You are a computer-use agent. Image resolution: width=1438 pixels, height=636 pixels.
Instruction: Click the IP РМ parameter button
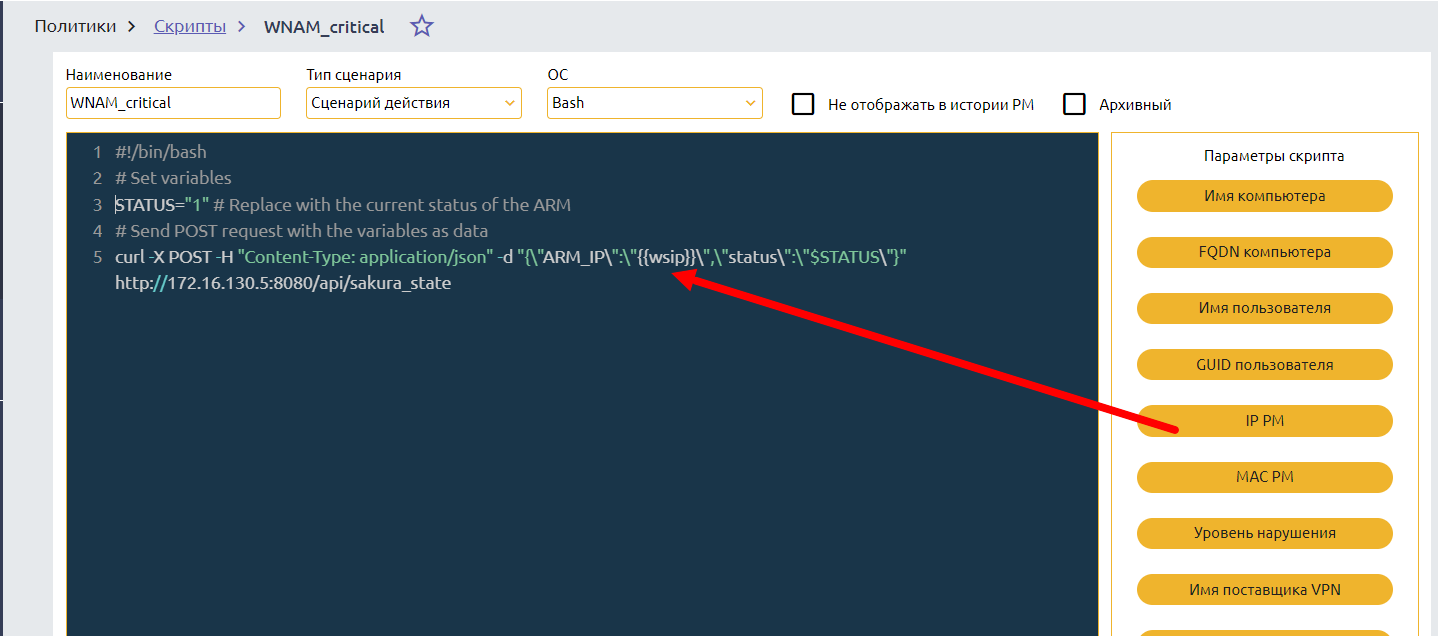click(x=1264, y=421)
